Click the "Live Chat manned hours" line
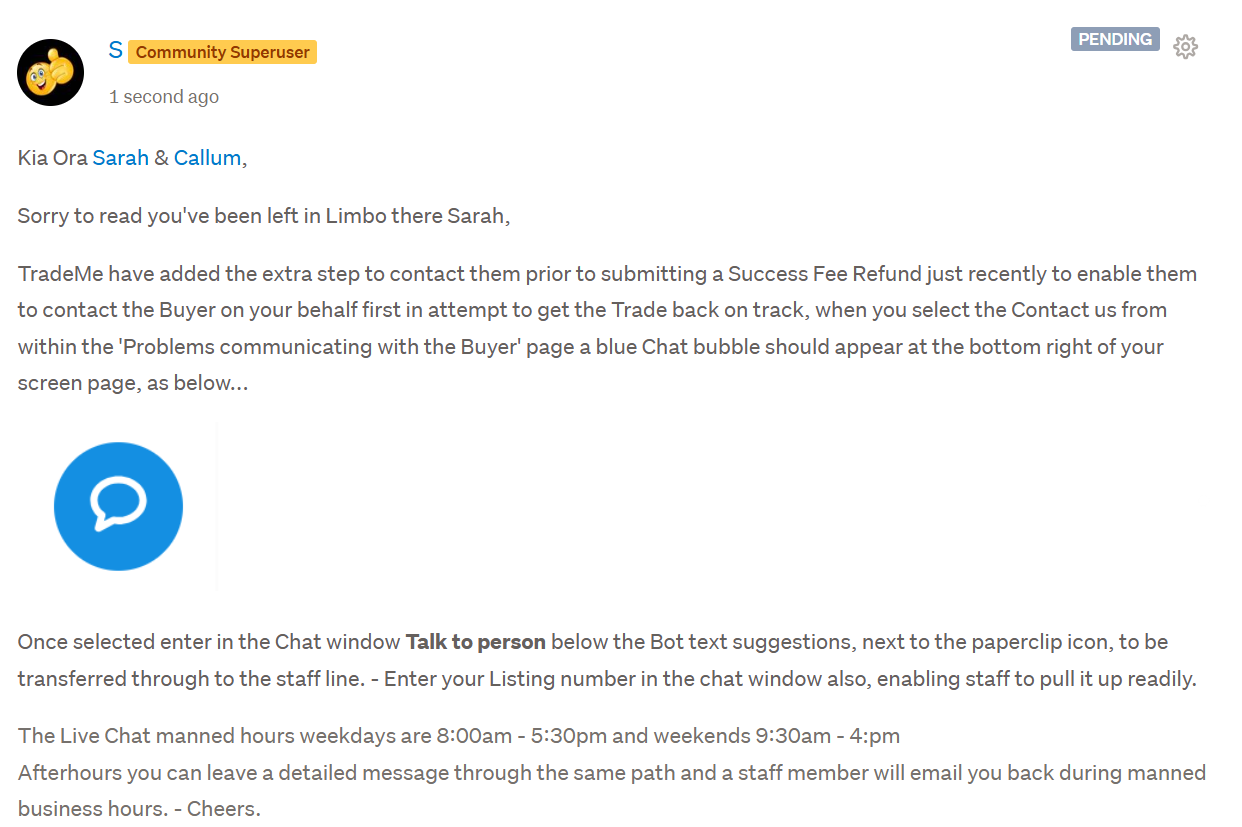 220,736
